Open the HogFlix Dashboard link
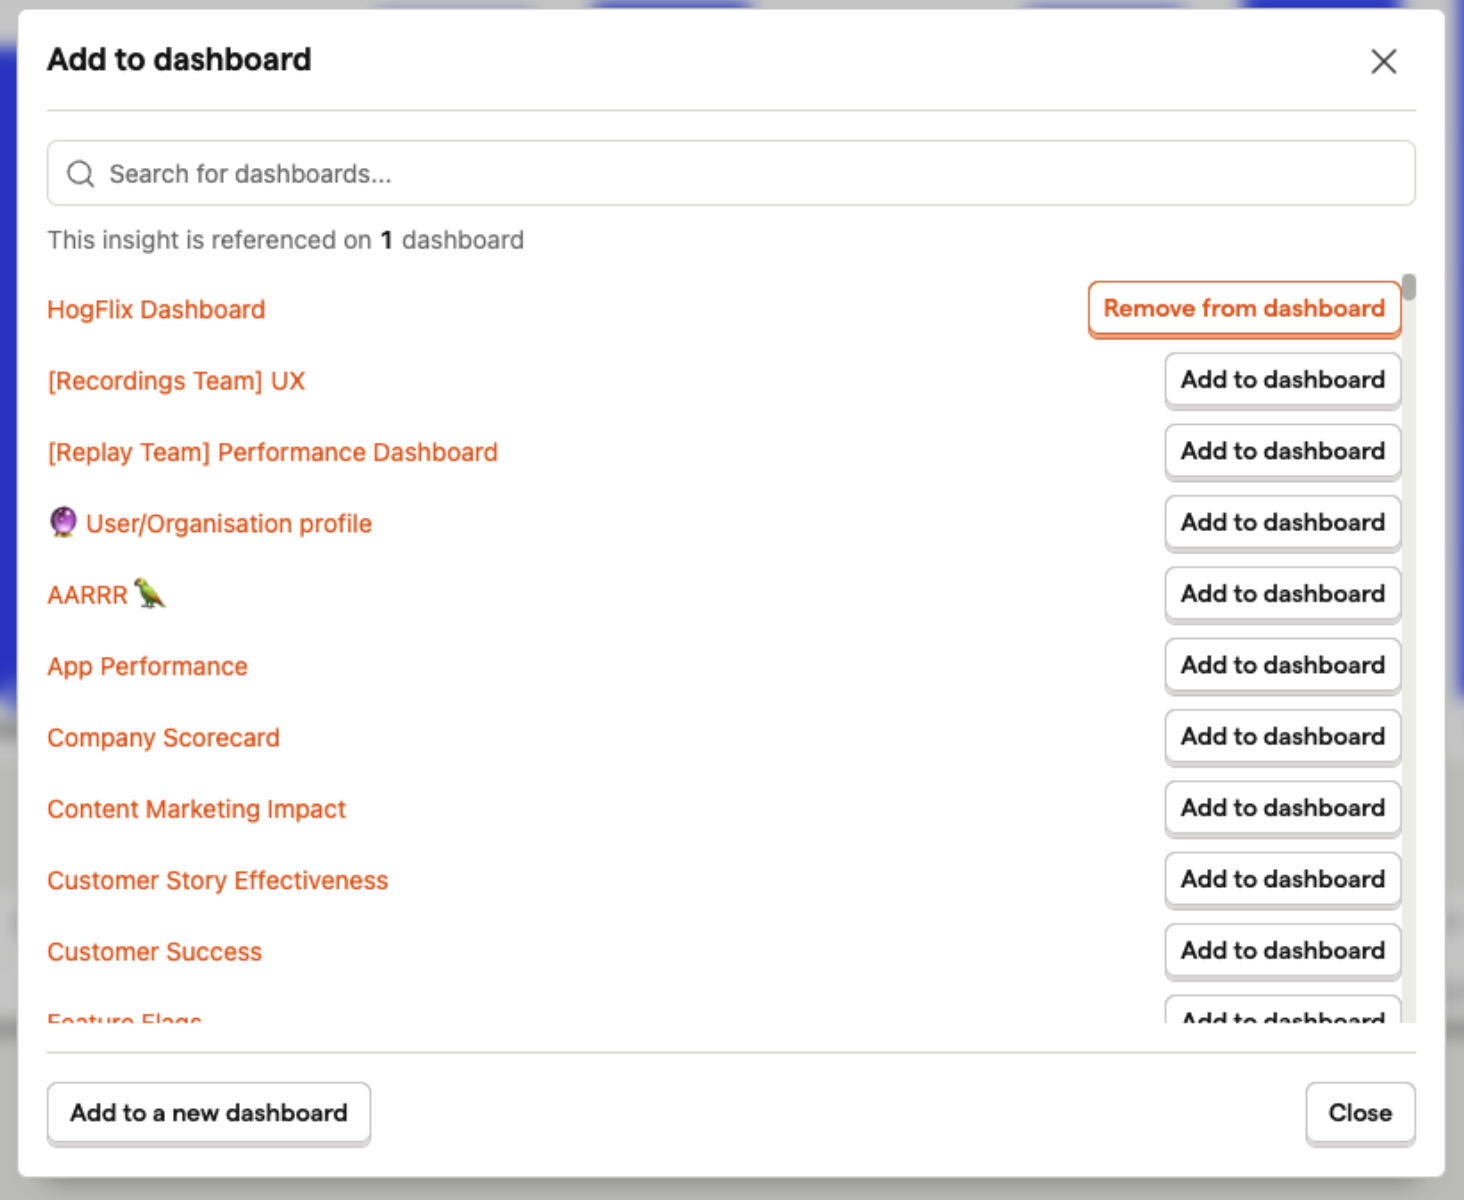 156,310
